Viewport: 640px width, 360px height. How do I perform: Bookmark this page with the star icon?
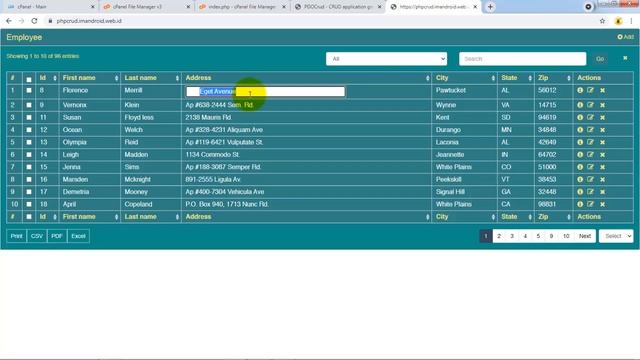click(x=602, y=21)
